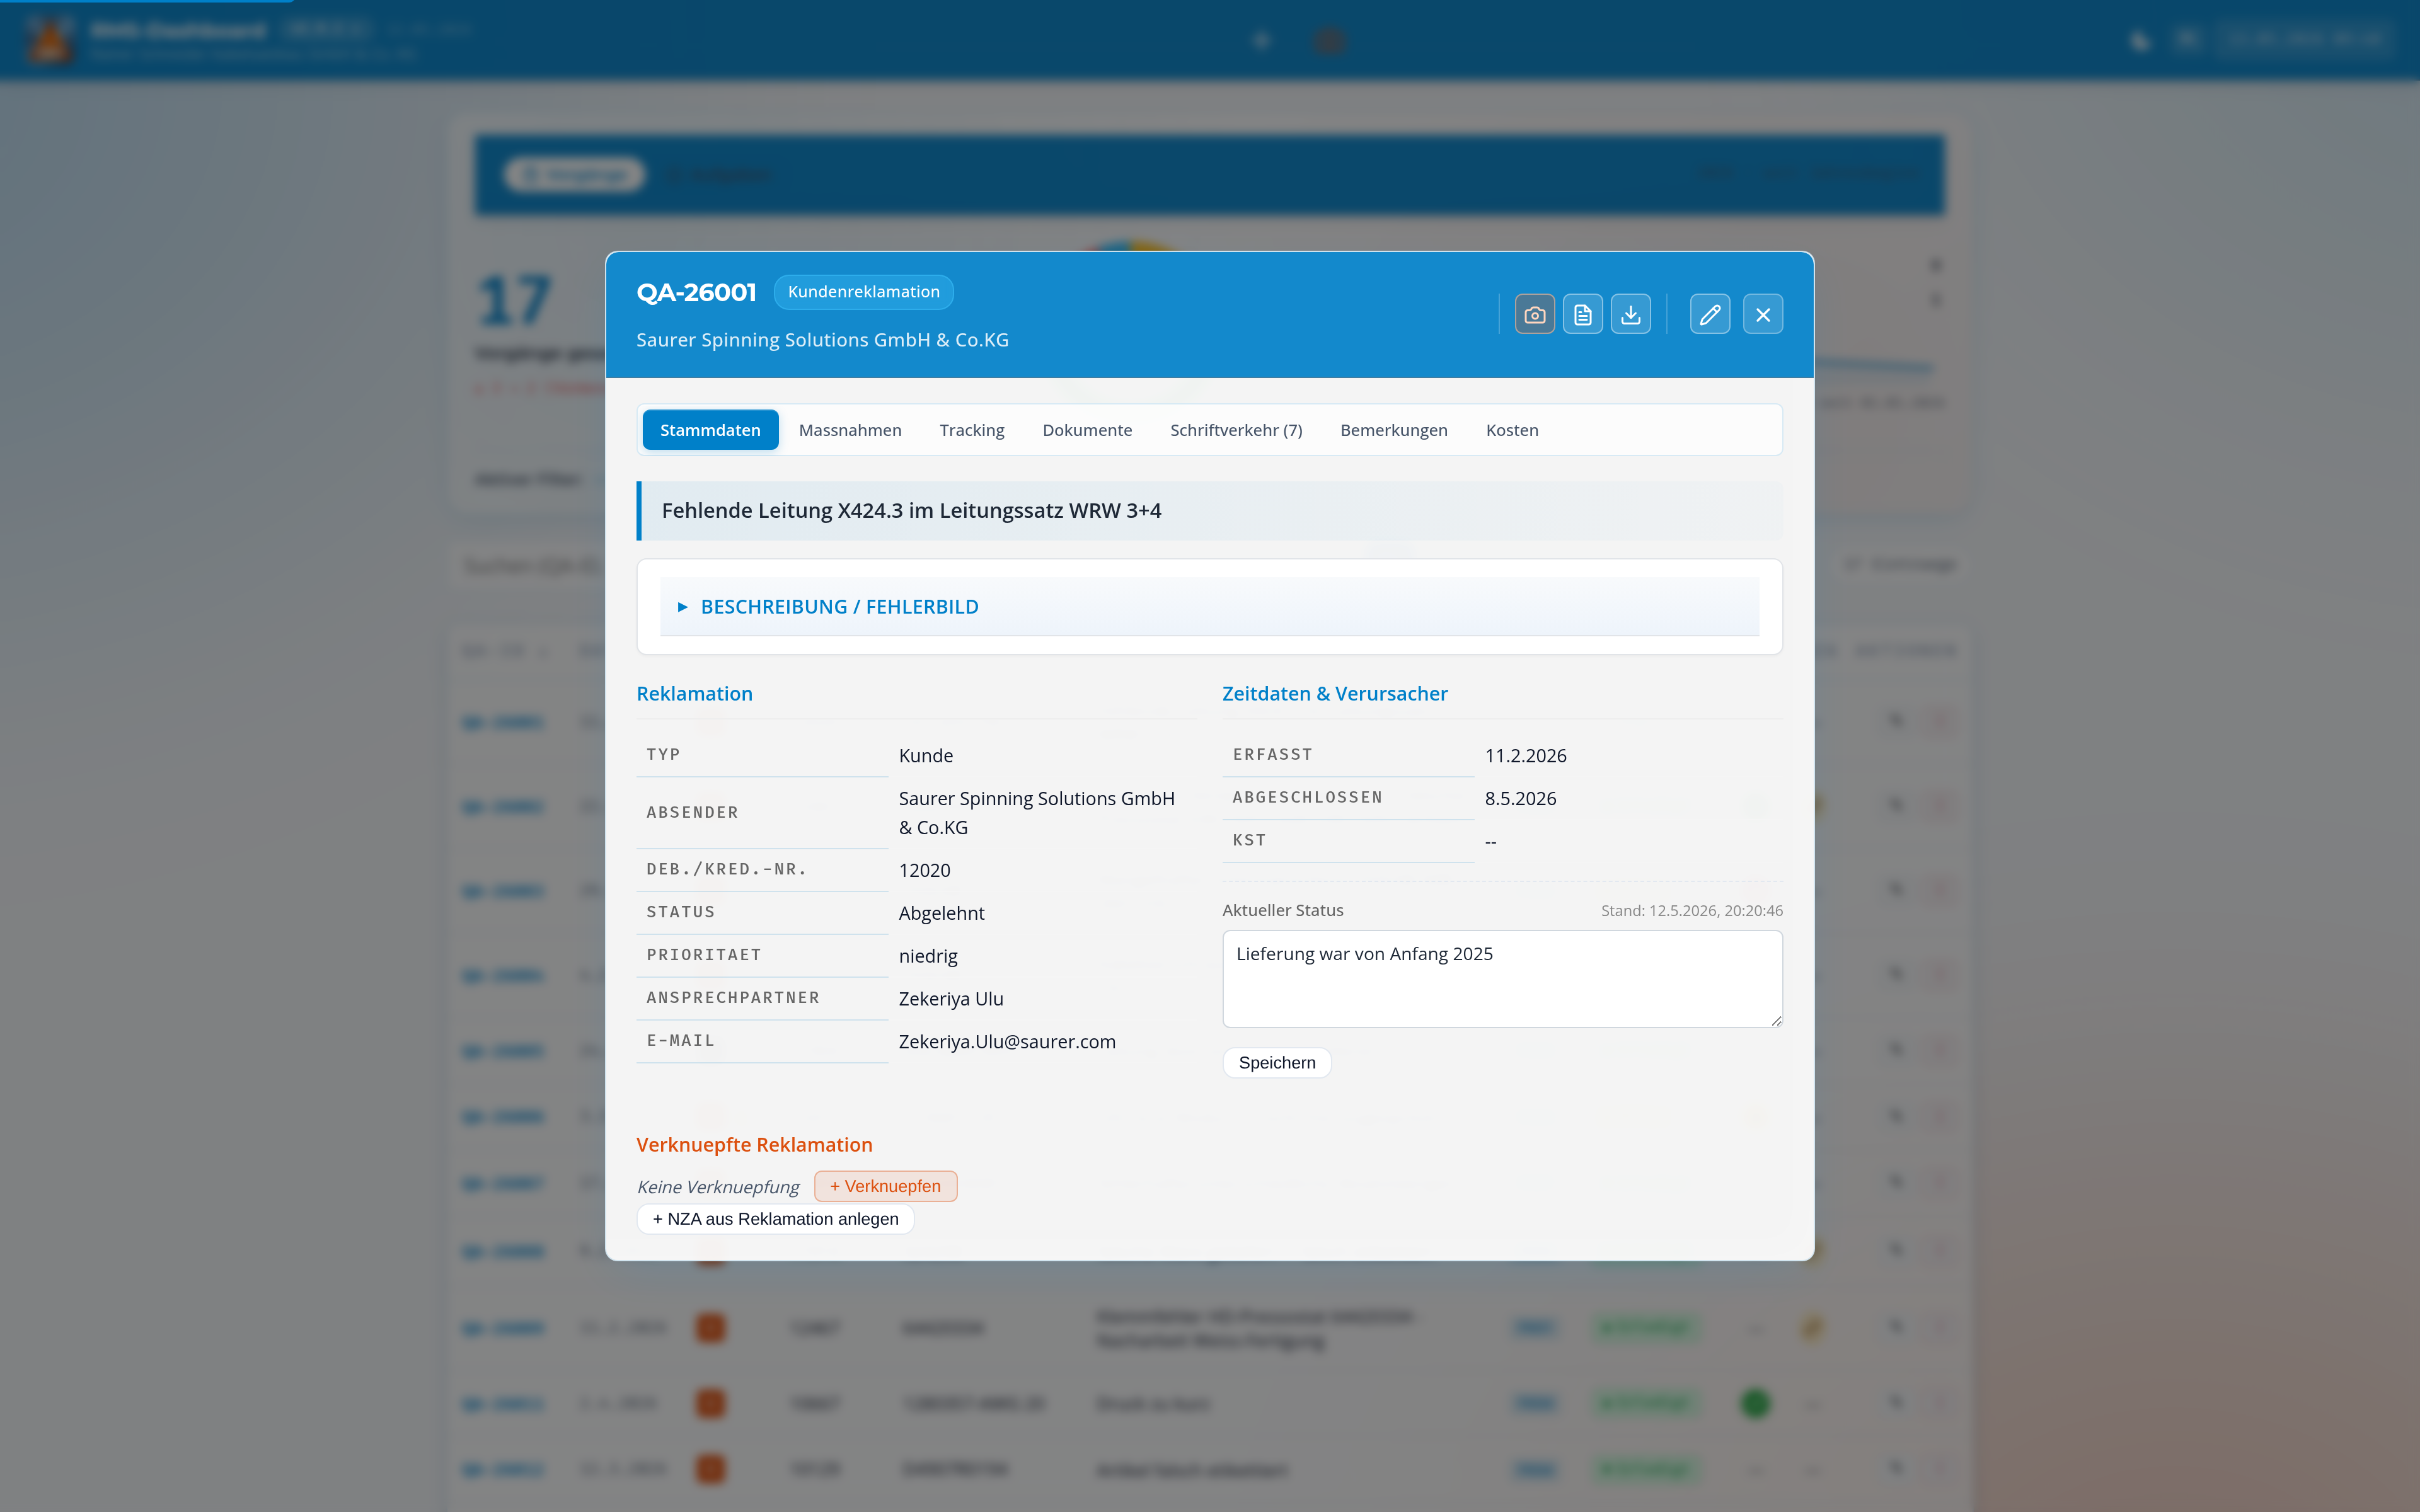The image size is (2420, 1512).
Task: Click the document report icon in header
Action: (1582, 315)
